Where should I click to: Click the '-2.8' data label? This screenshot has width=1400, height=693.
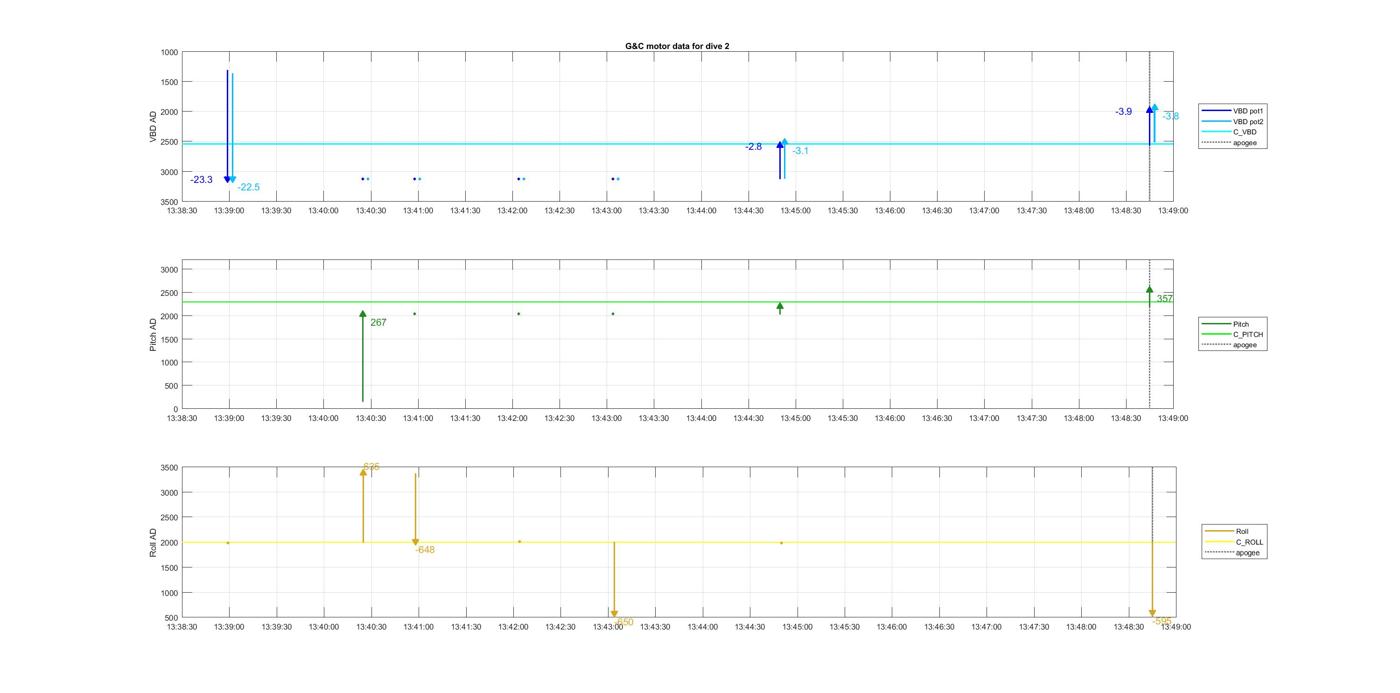coord(753,147)
